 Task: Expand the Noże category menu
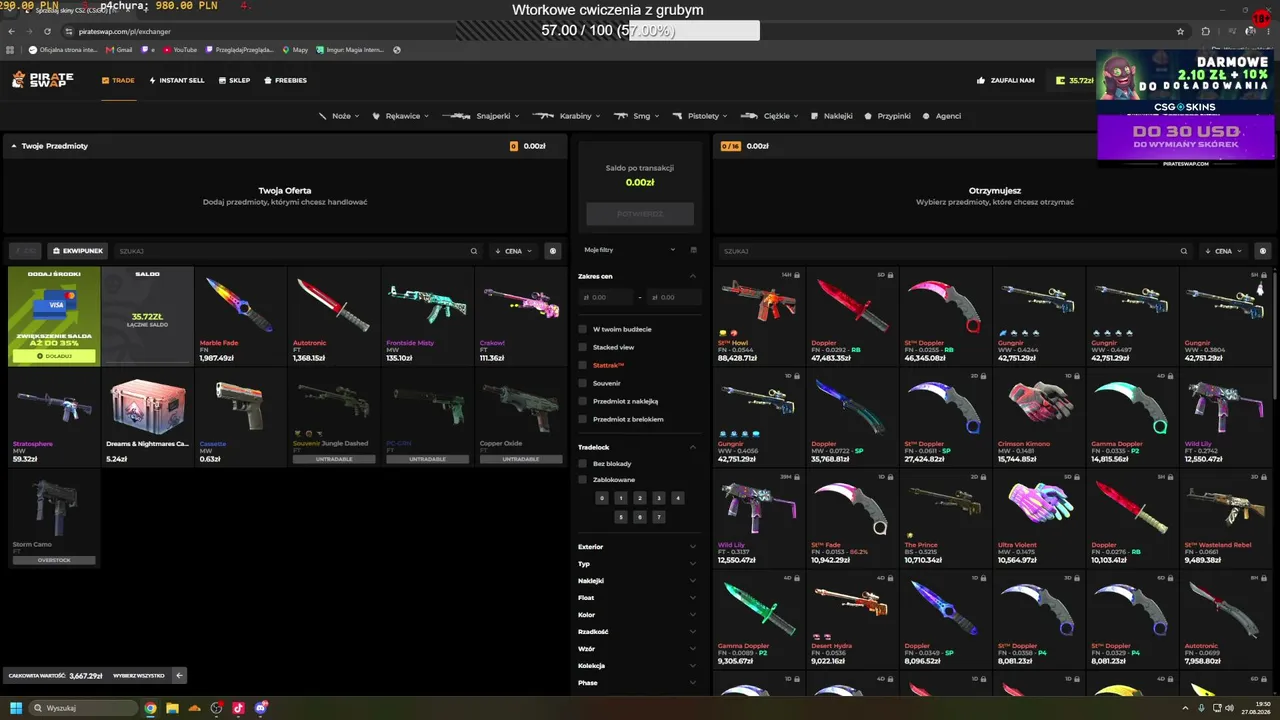pos(340,116)
